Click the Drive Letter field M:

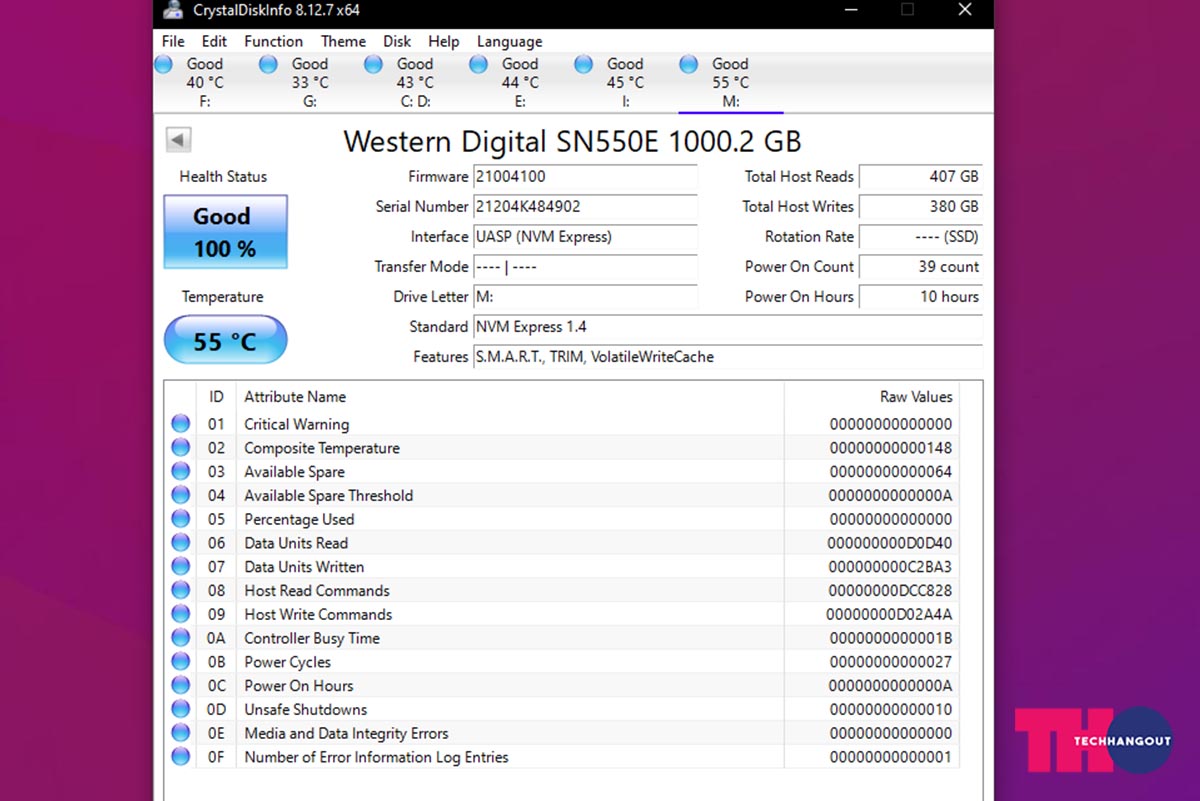point(585,297)
